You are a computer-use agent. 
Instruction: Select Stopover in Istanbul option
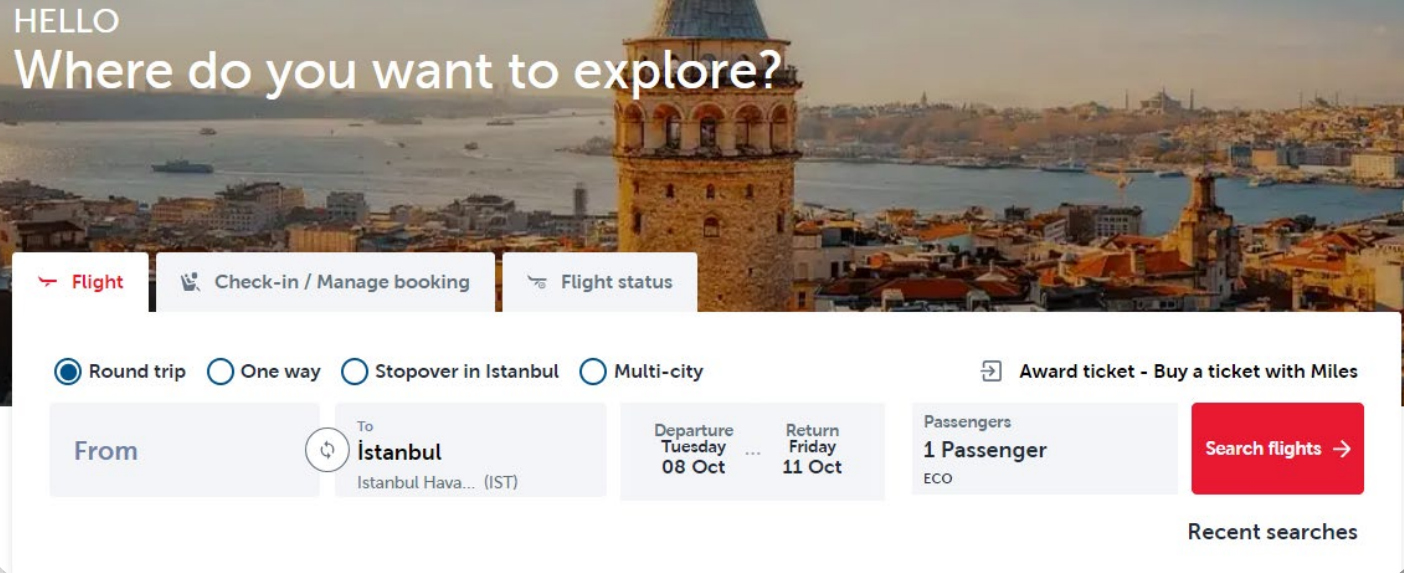pyautogui.click(x=355, y=372)
